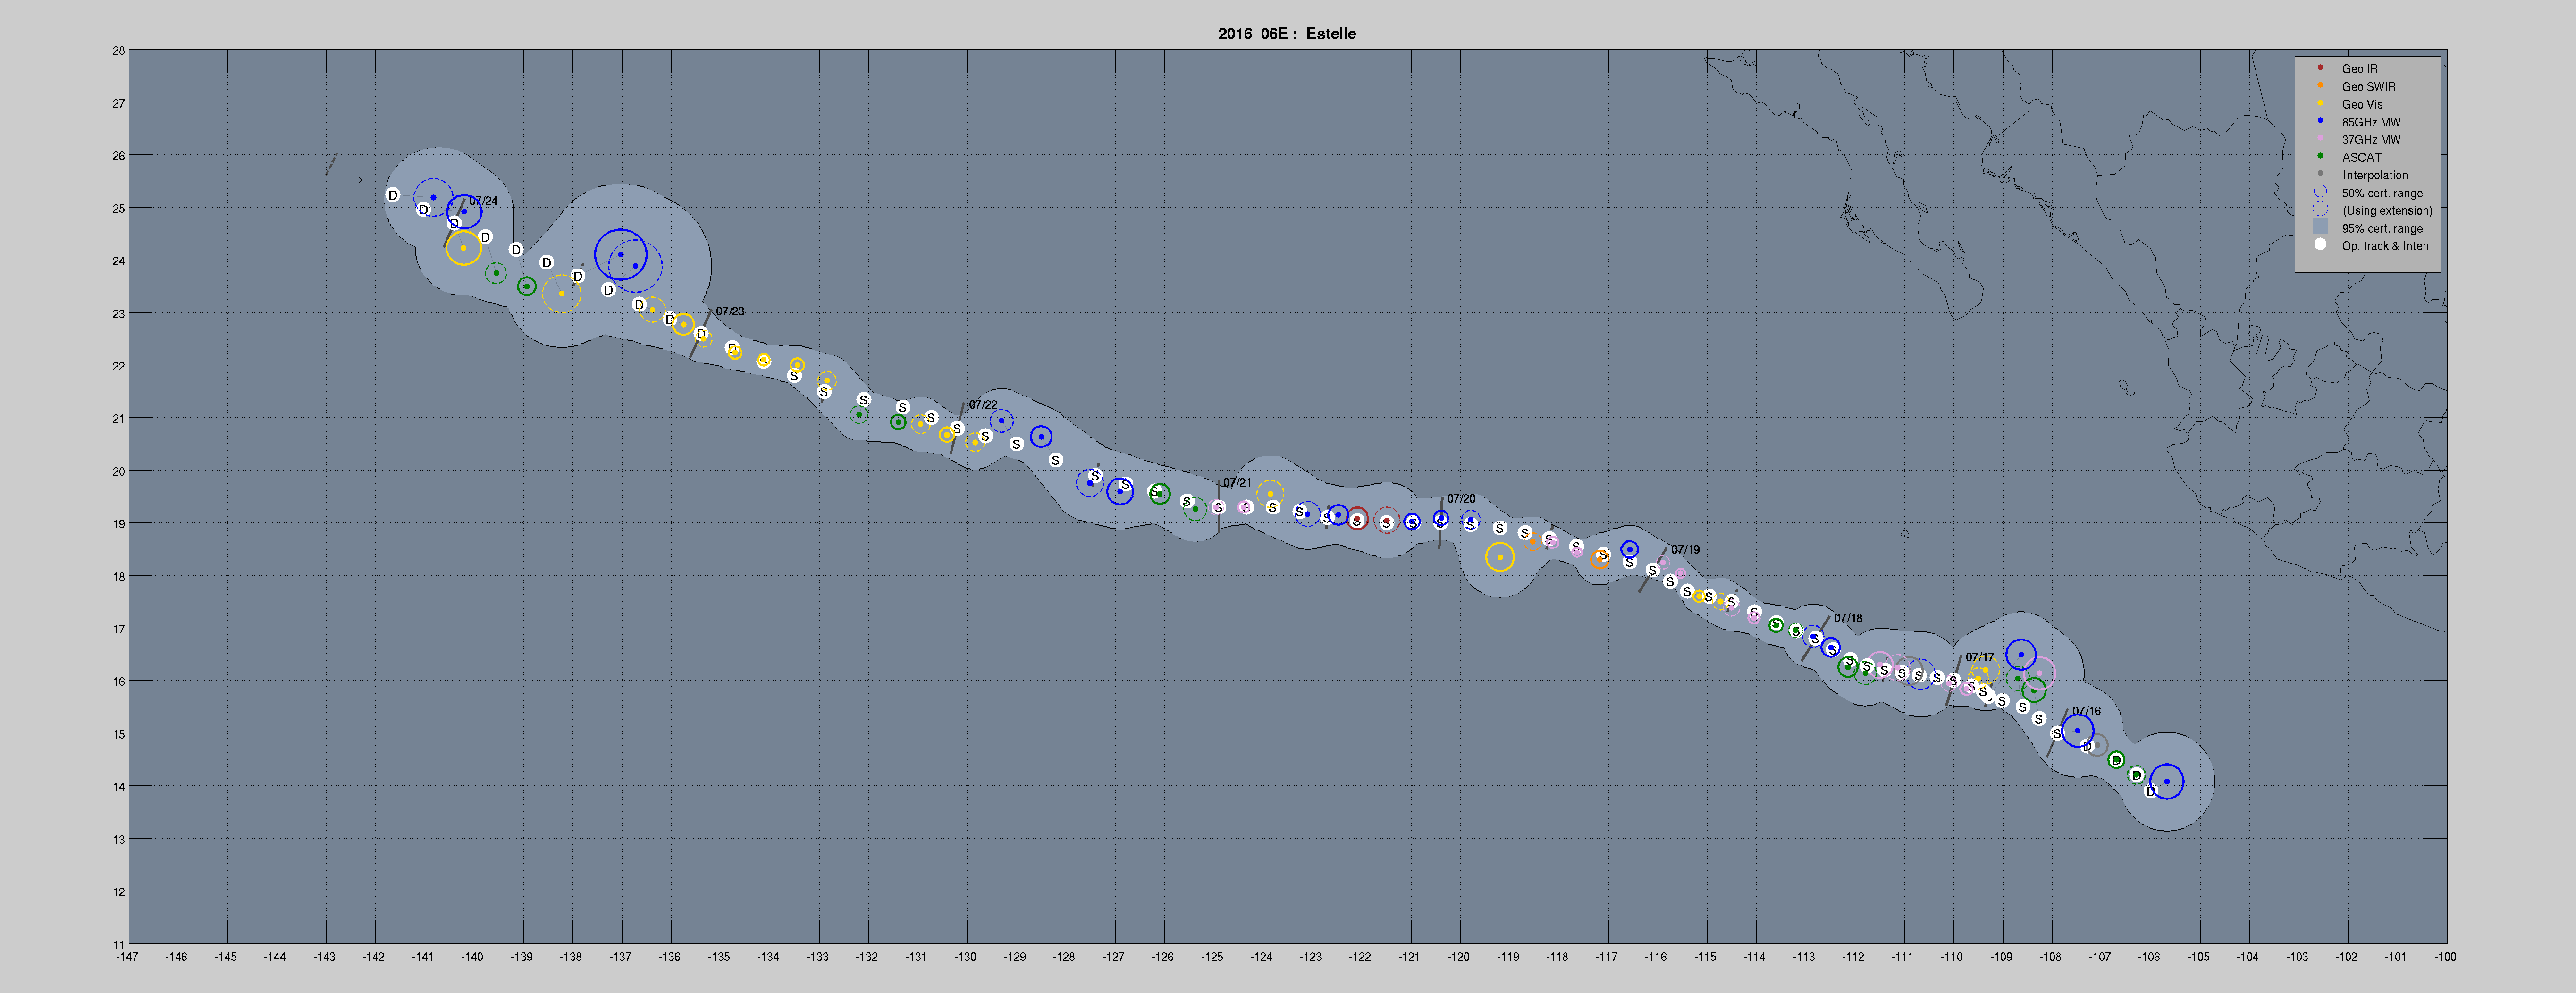Click the 50% cert. range circle icon
The image size is (2576, 993).
tap(2320, 192)
